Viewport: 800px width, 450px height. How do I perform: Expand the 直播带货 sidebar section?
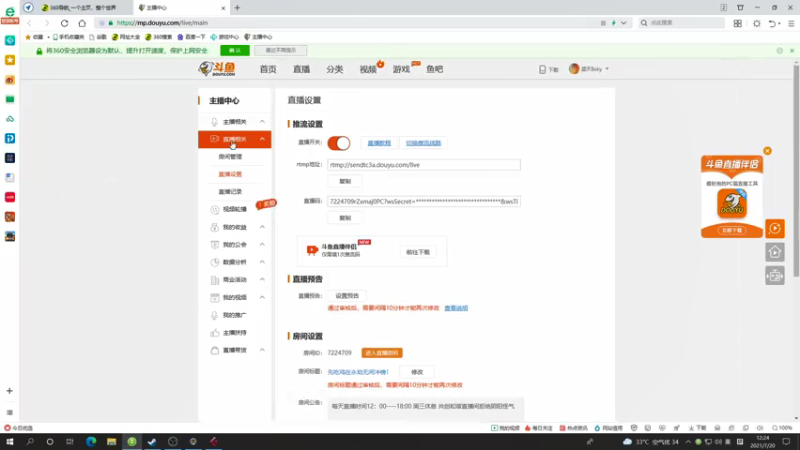click(262, 350)
